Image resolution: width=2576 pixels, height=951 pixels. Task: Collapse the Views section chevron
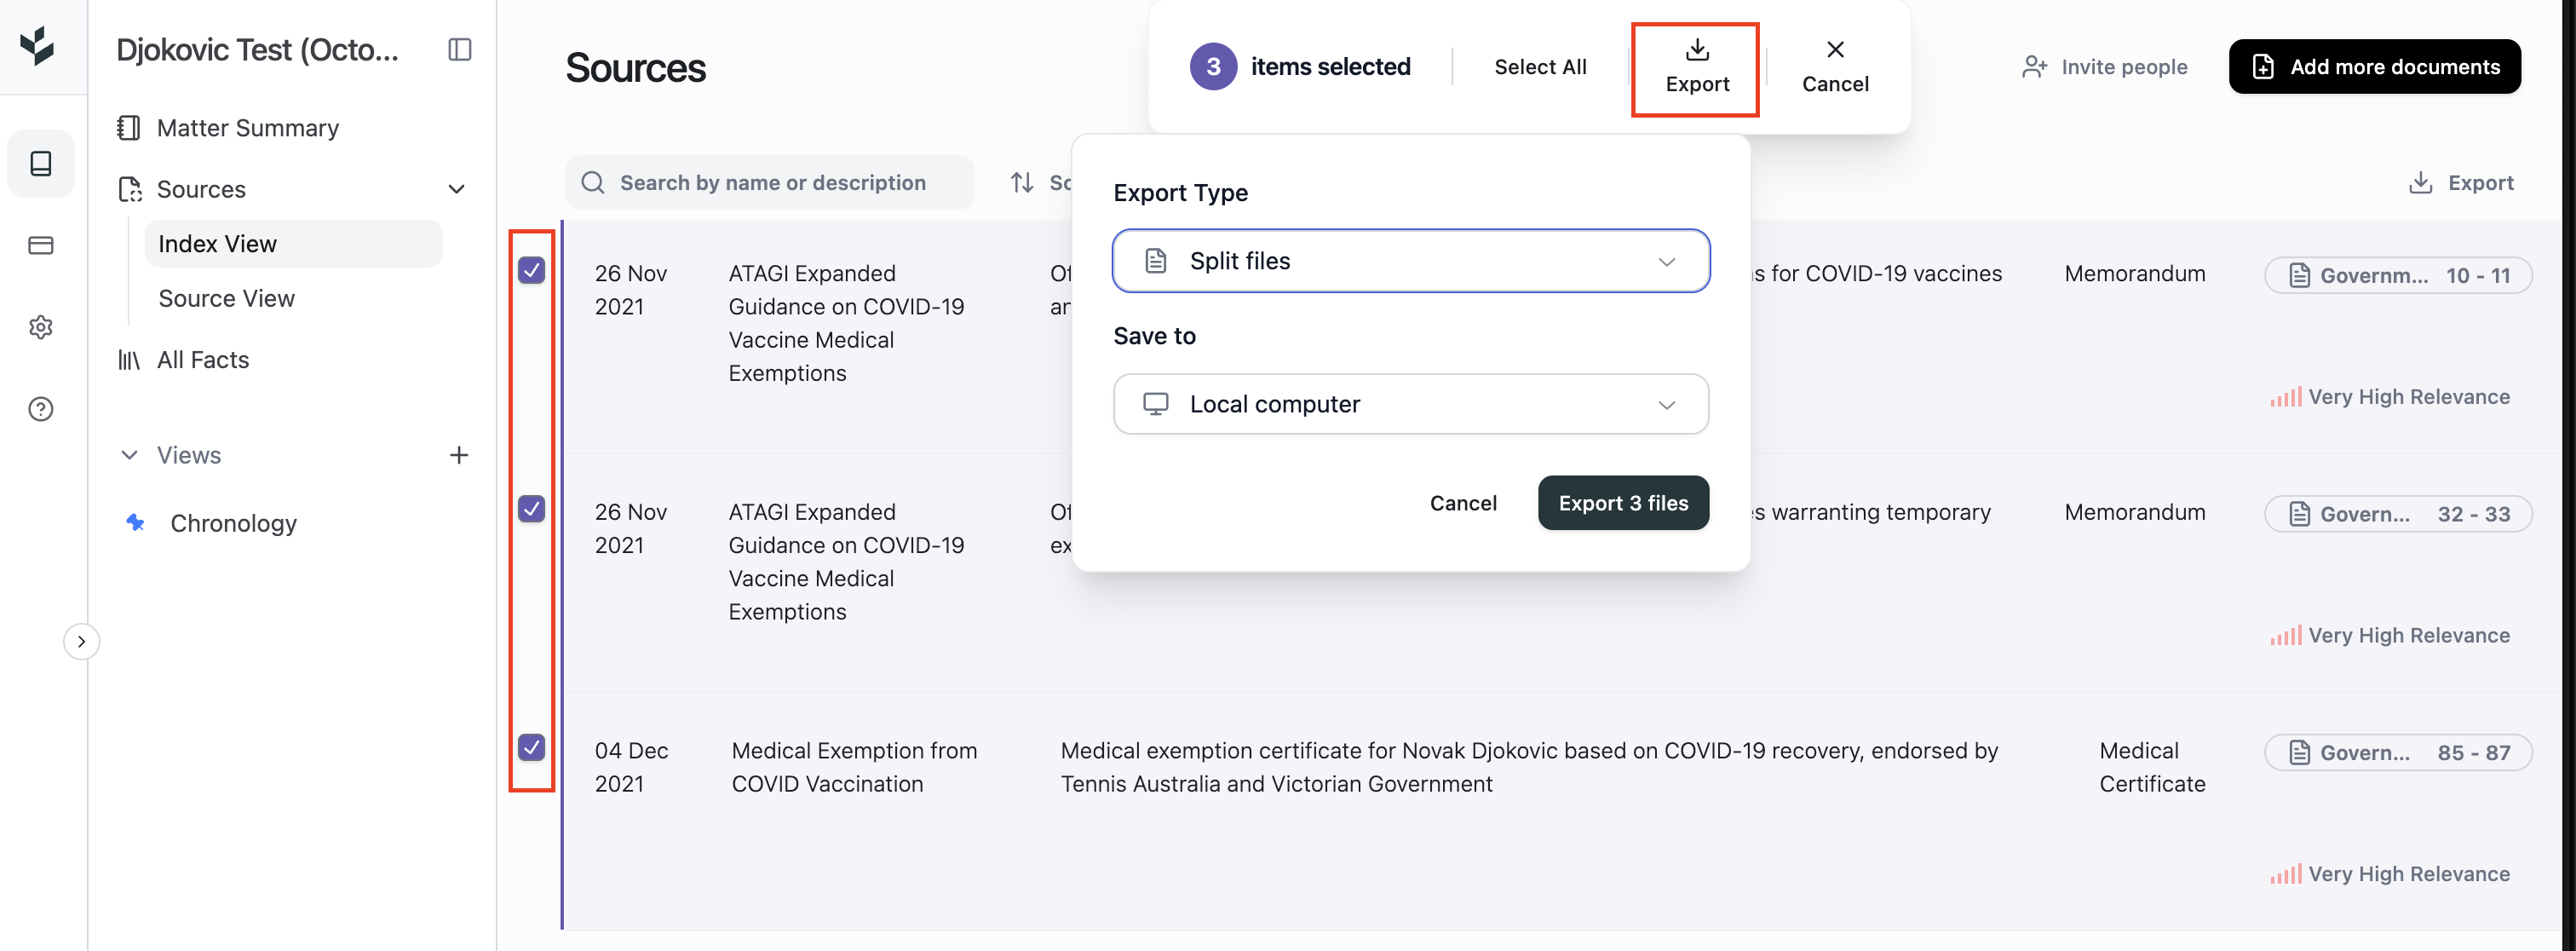click(x=129, y=455)
